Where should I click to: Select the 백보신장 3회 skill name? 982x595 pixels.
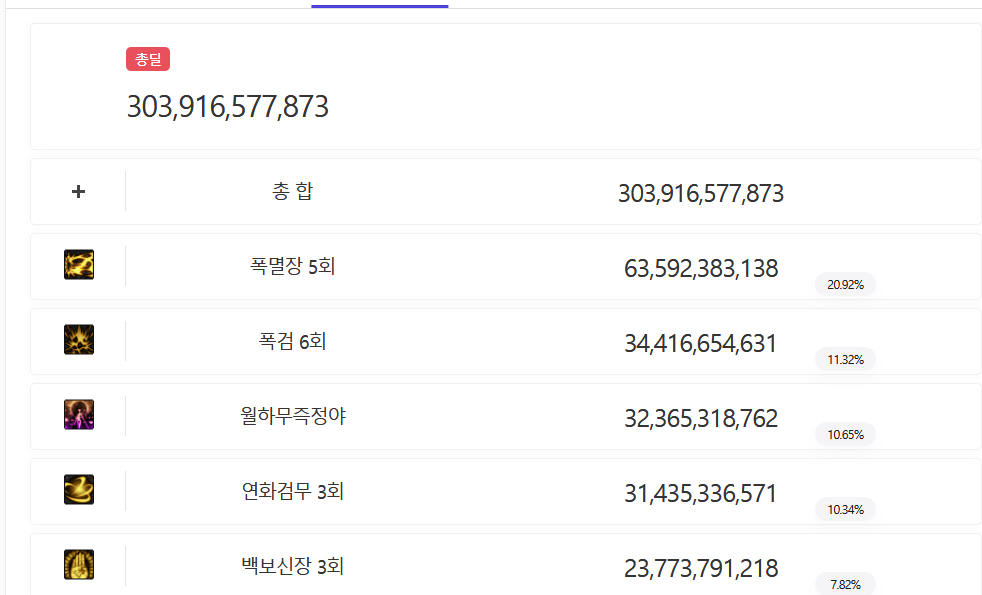click(292, 566)
